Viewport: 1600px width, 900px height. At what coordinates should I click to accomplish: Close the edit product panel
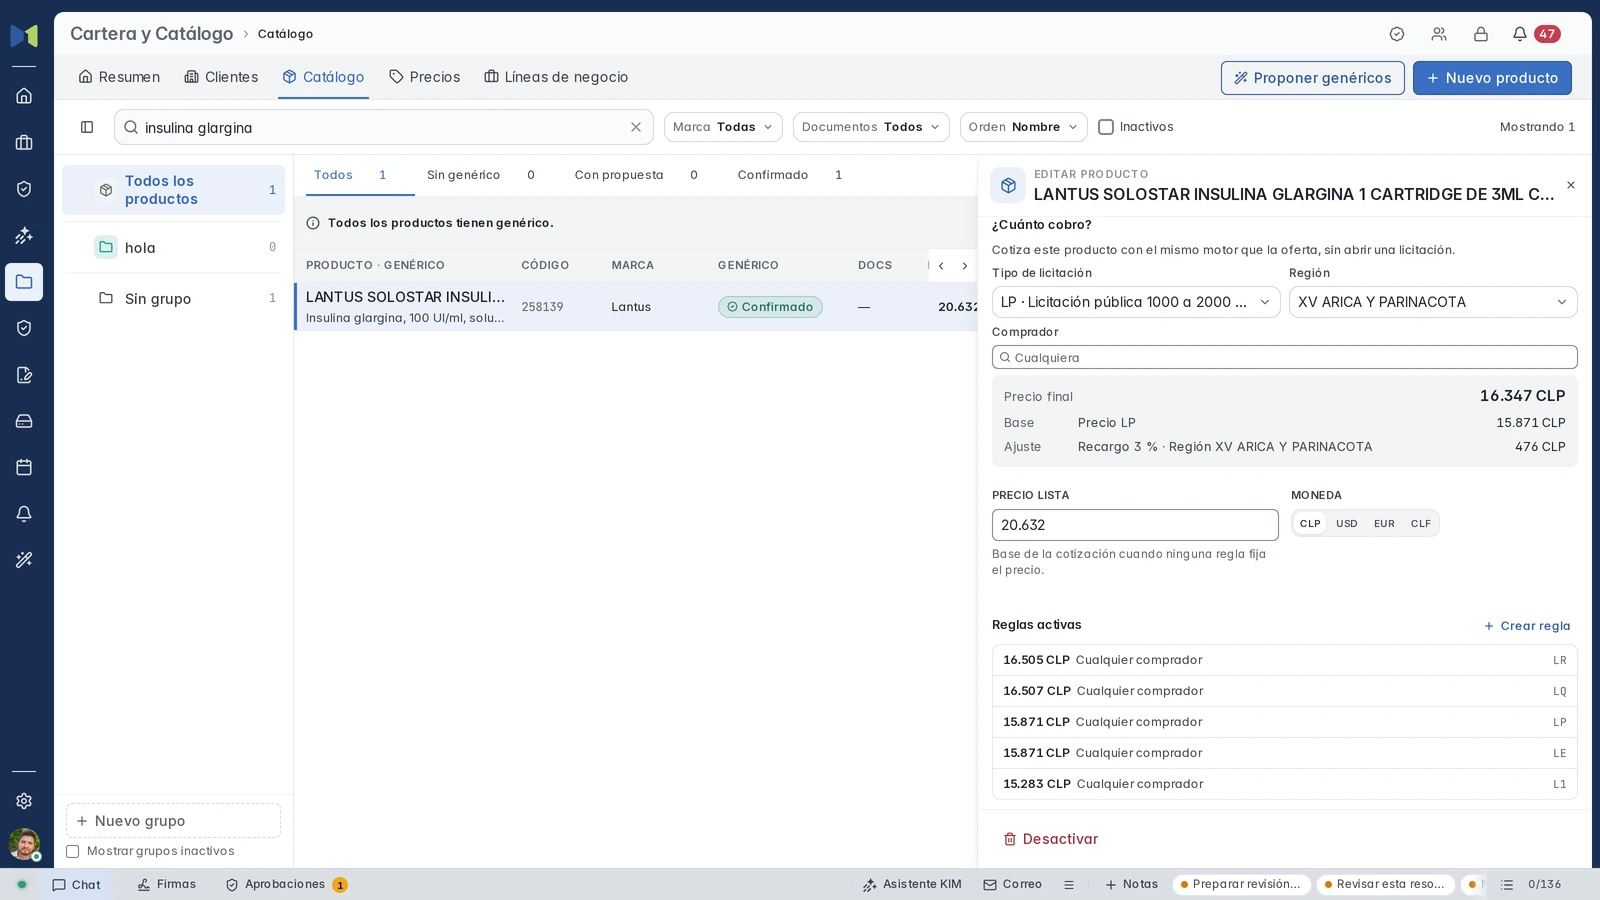1571,185
